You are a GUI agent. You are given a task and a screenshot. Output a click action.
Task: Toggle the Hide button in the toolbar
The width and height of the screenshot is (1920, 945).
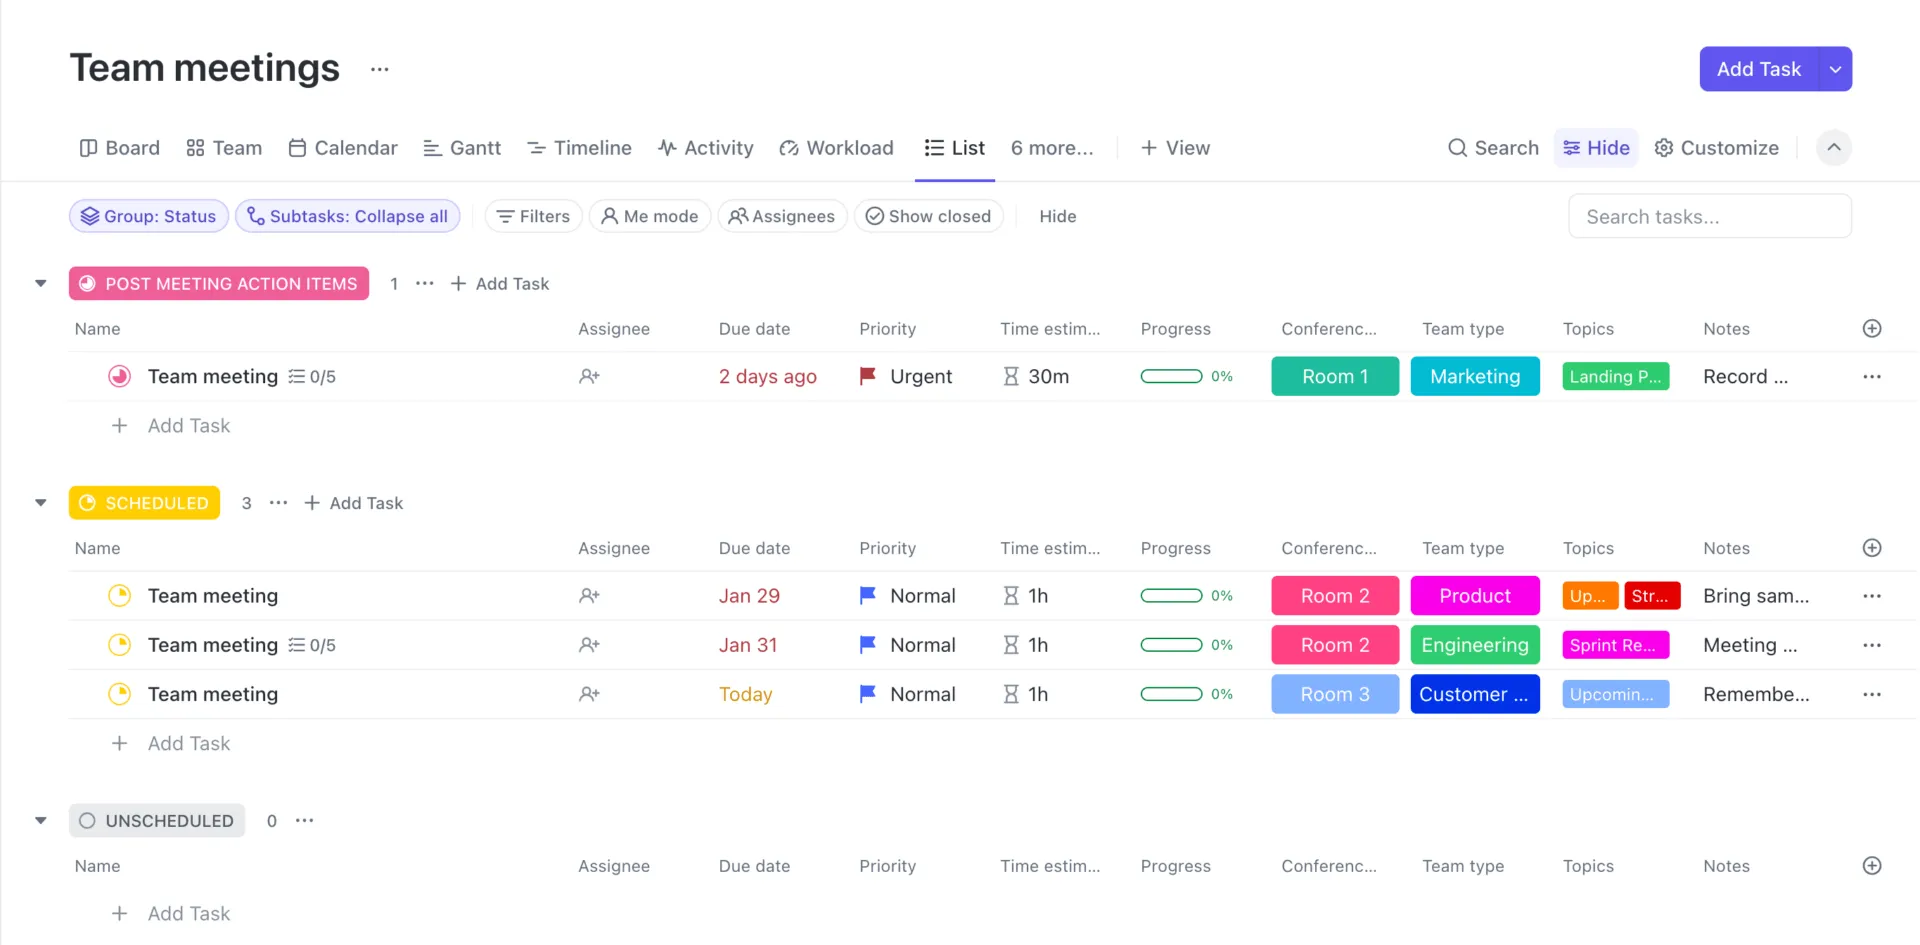click(1596, 148)
